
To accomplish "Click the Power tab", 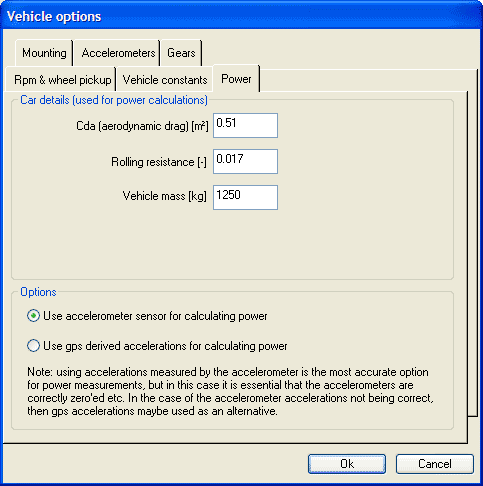I will (x=236, y=79).
